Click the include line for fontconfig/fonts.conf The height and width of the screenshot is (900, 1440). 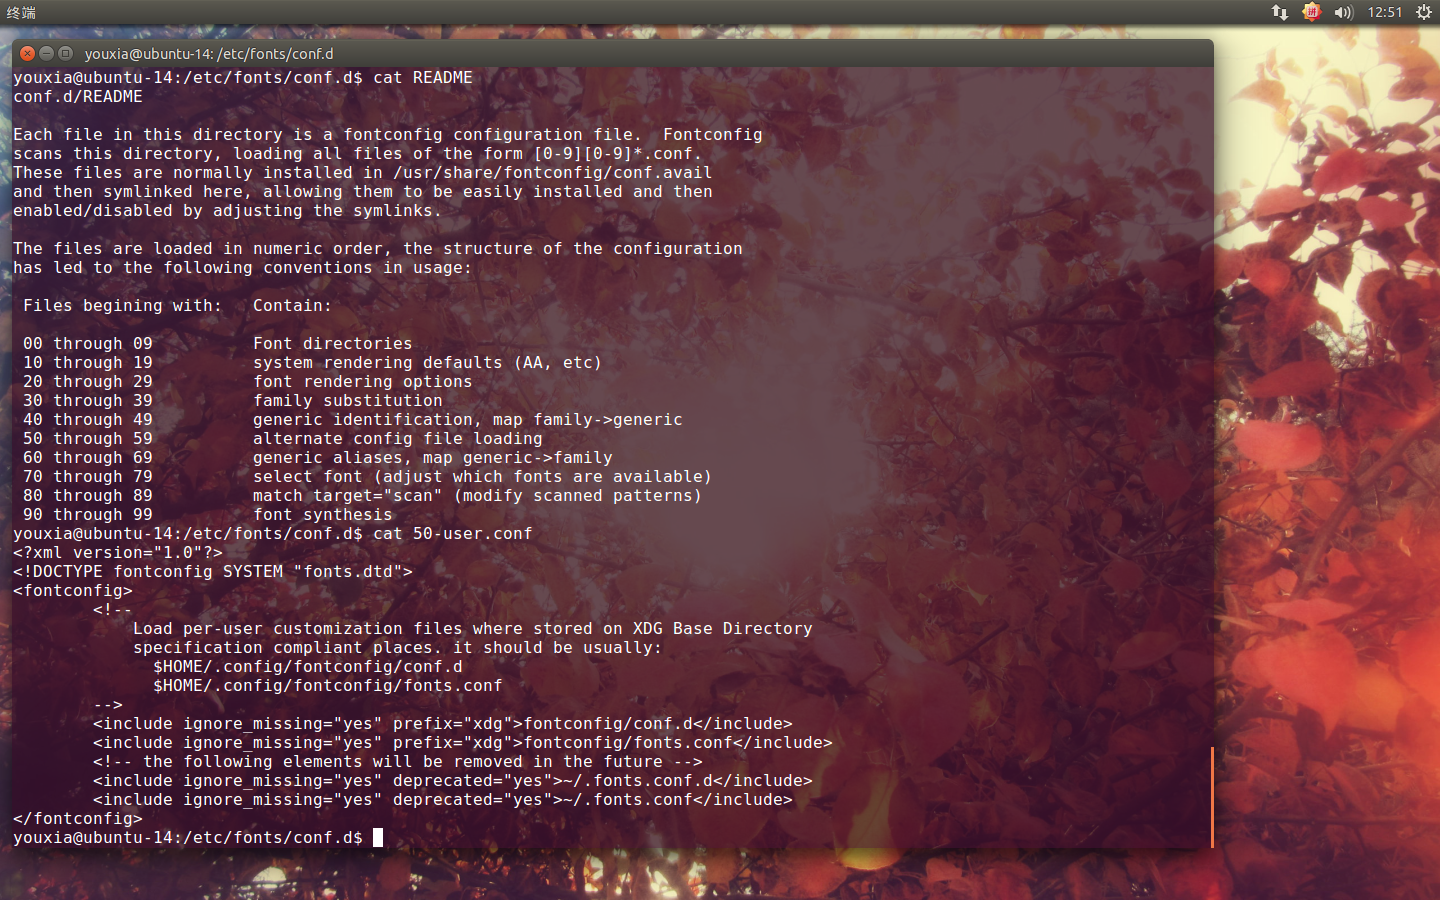pos(463,742)
